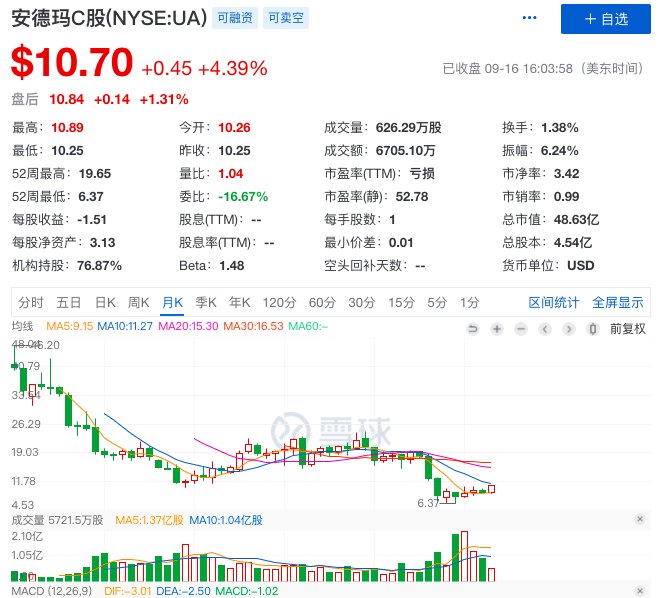This screenshot has width=672, height=598.
Task: Click the MA10:11.27 moving average label
Action: click(125, 326)
